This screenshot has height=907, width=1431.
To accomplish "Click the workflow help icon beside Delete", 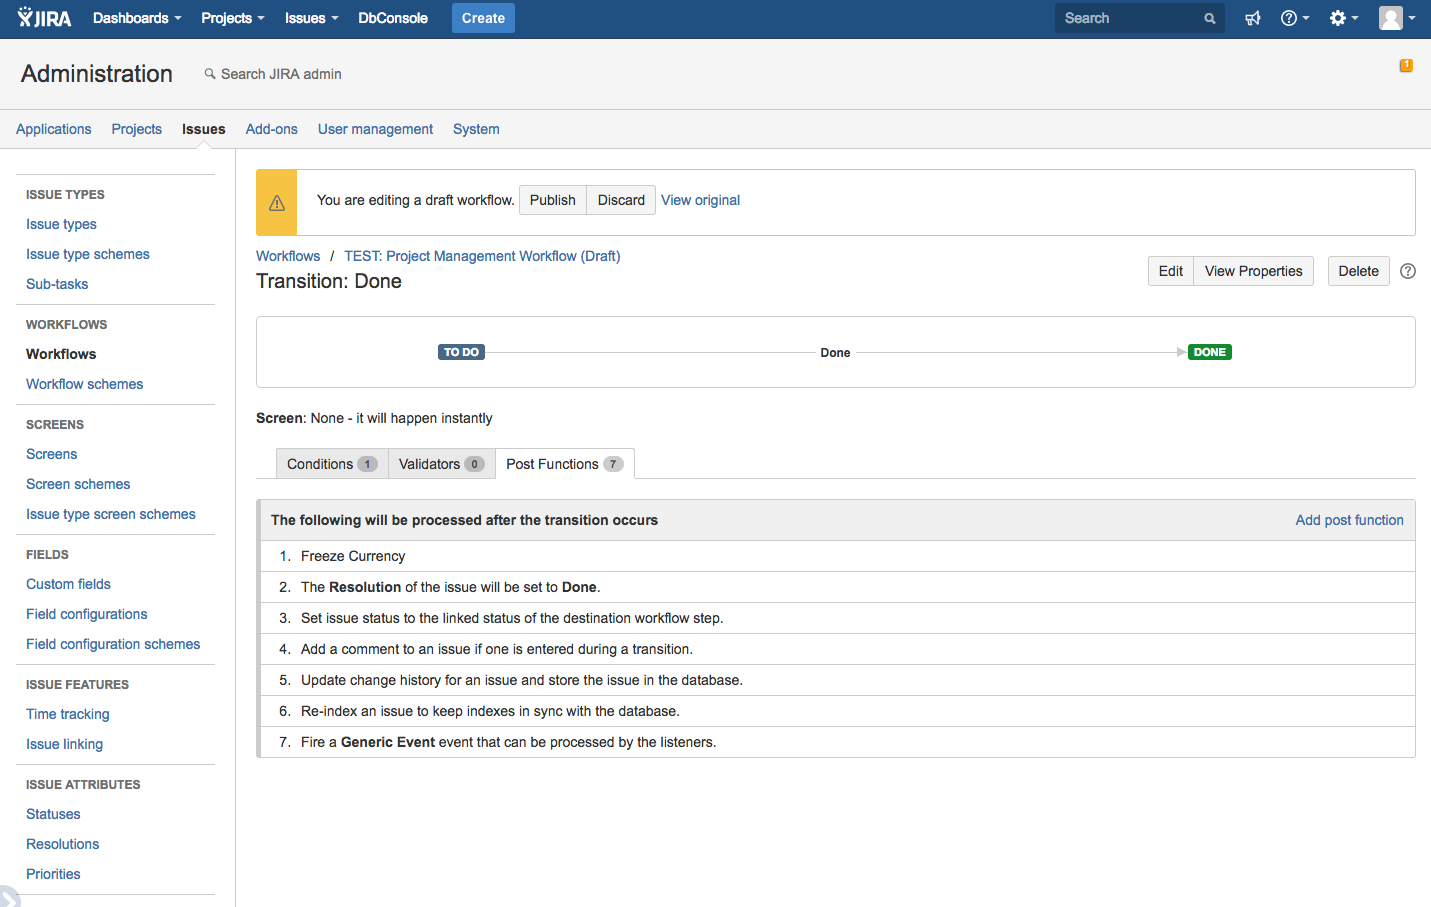I will pyautogui.click(x=1408, y=271).
